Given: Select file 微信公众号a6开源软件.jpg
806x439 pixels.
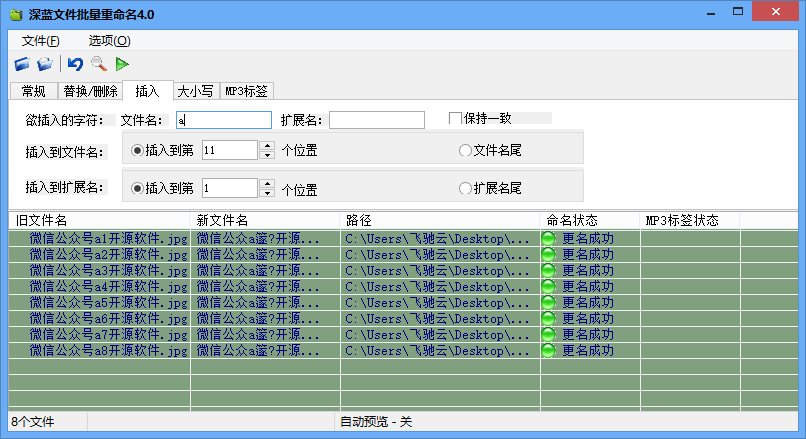Looking at the screenshot, I should point(108,318).
